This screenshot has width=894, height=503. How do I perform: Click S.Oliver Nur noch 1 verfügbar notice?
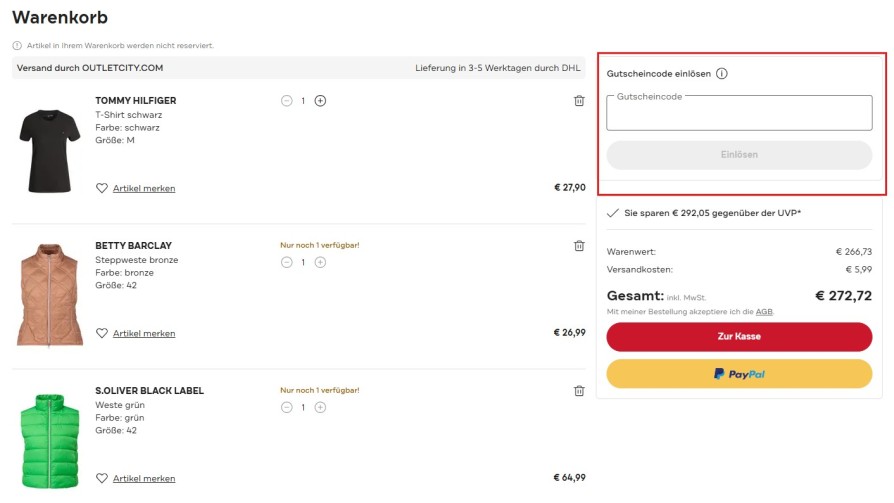pyautogui.click(x=320, y=390)
